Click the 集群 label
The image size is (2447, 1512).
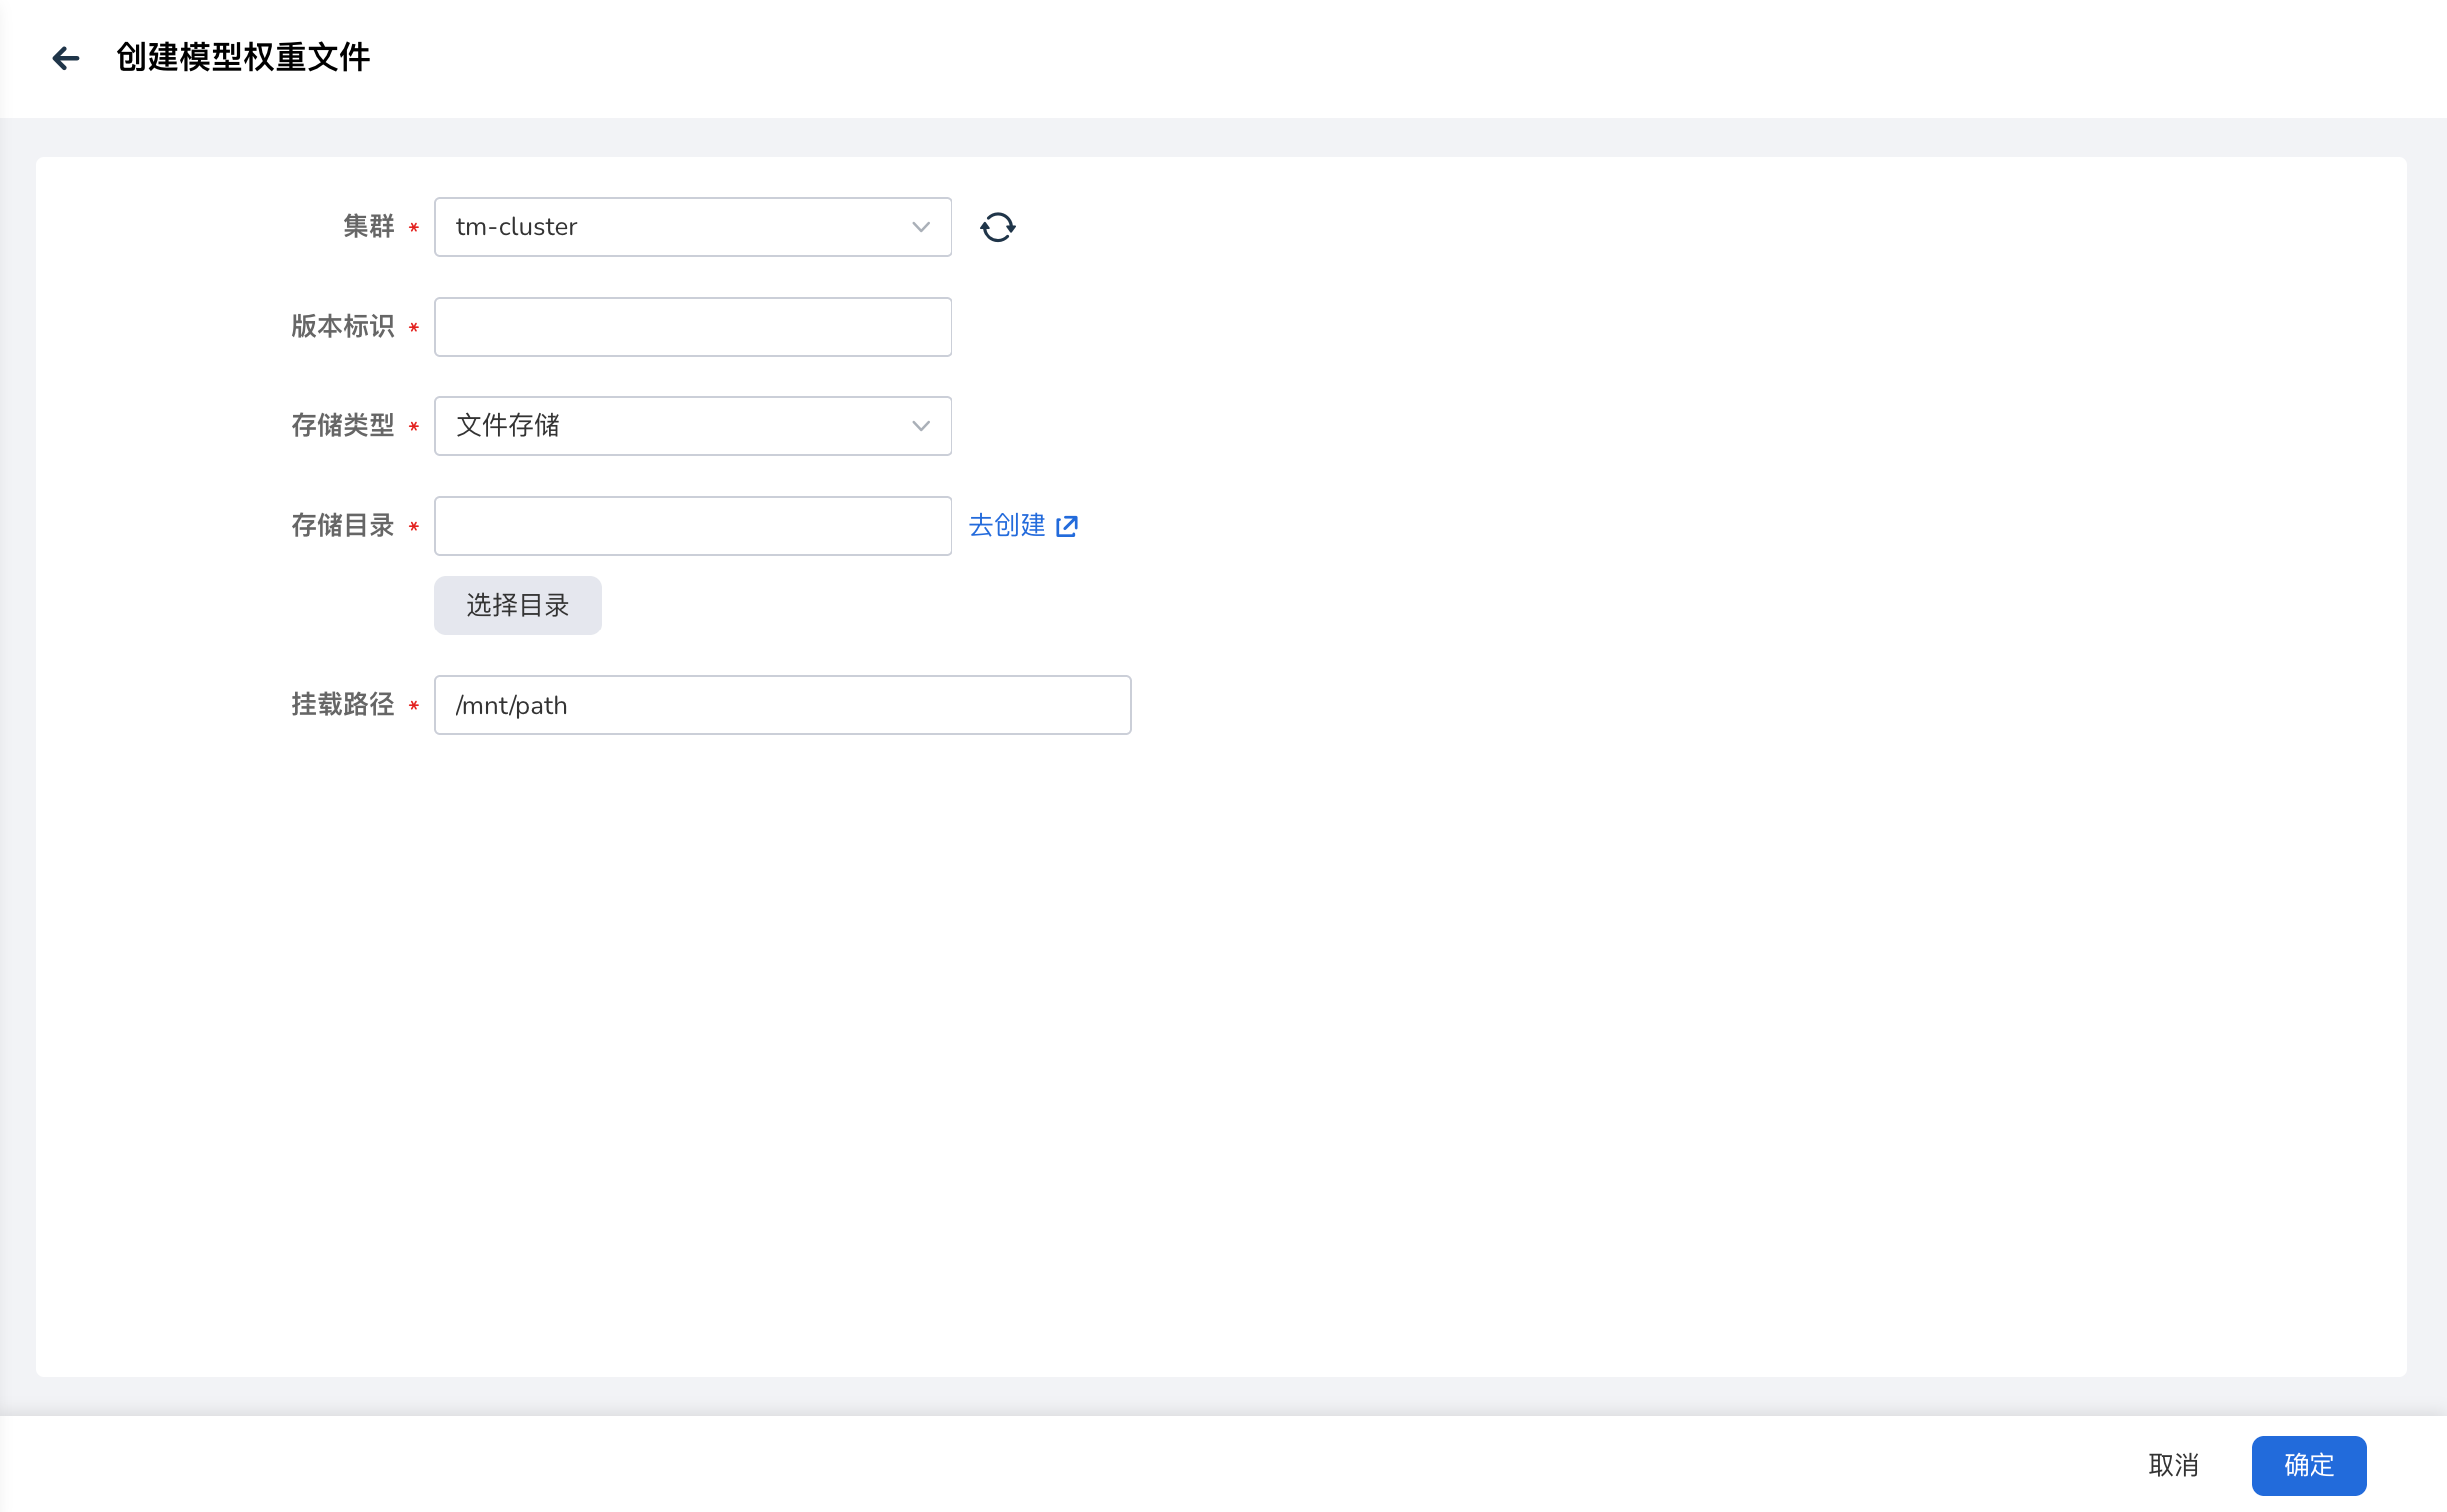[x=368, y=227]
